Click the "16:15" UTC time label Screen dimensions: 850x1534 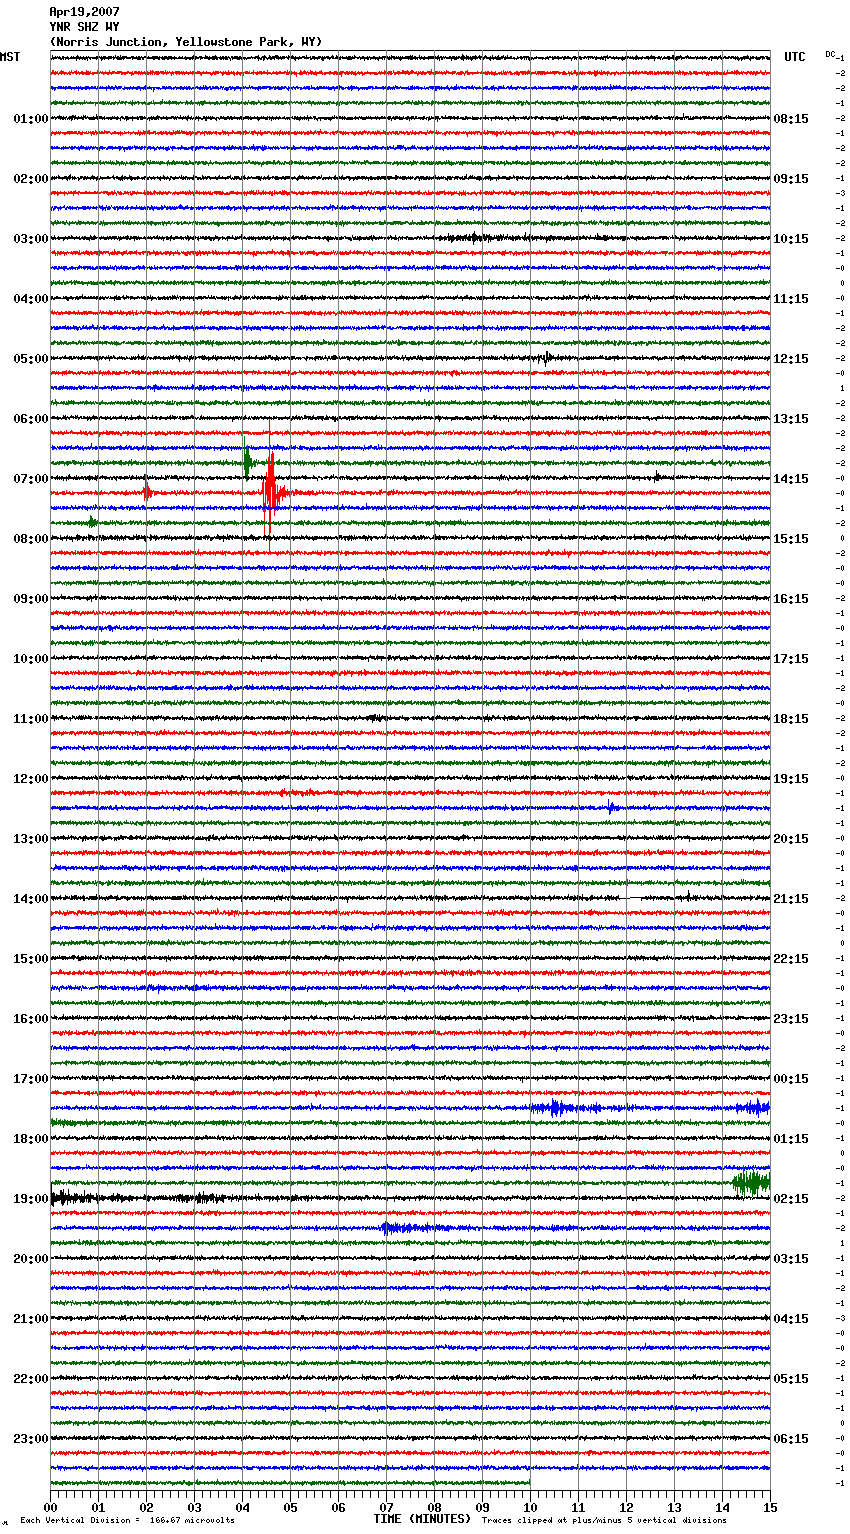[791, 599]
